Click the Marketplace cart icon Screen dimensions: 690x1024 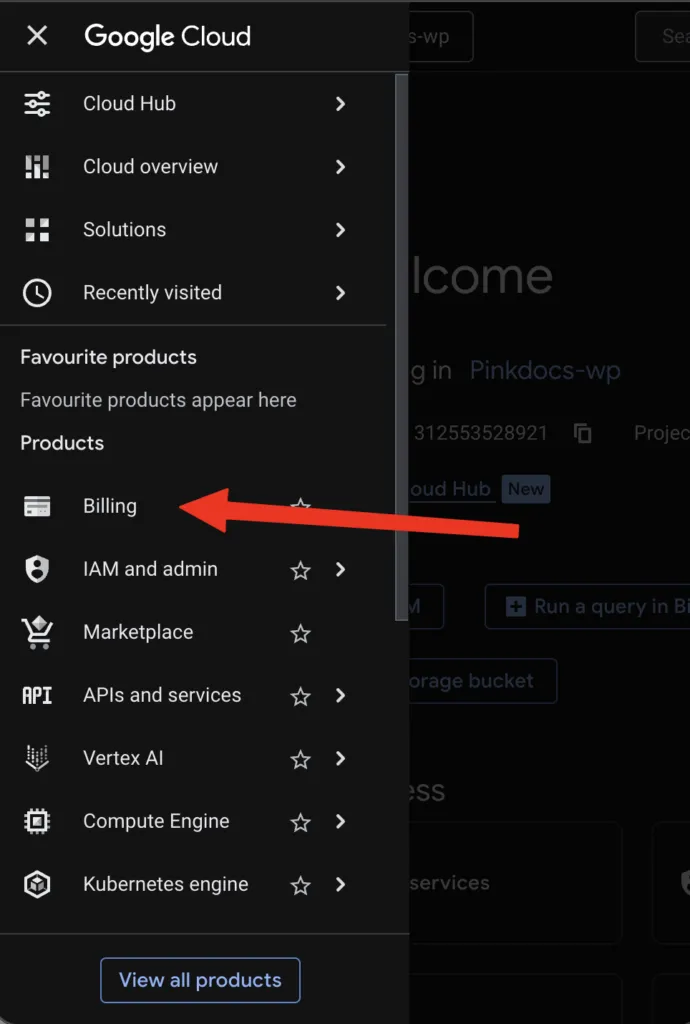pos(37,633)
